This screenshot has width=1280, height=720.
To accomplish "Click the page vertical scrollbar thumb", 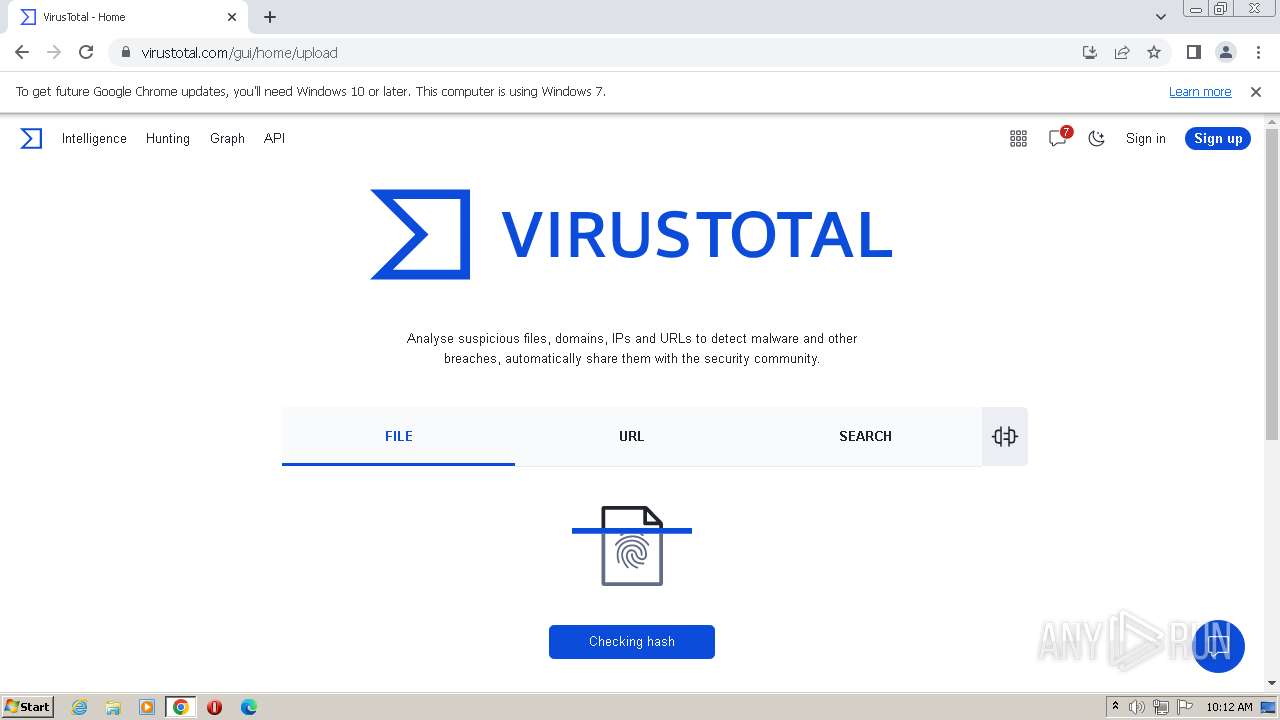I will [1272, 284].
